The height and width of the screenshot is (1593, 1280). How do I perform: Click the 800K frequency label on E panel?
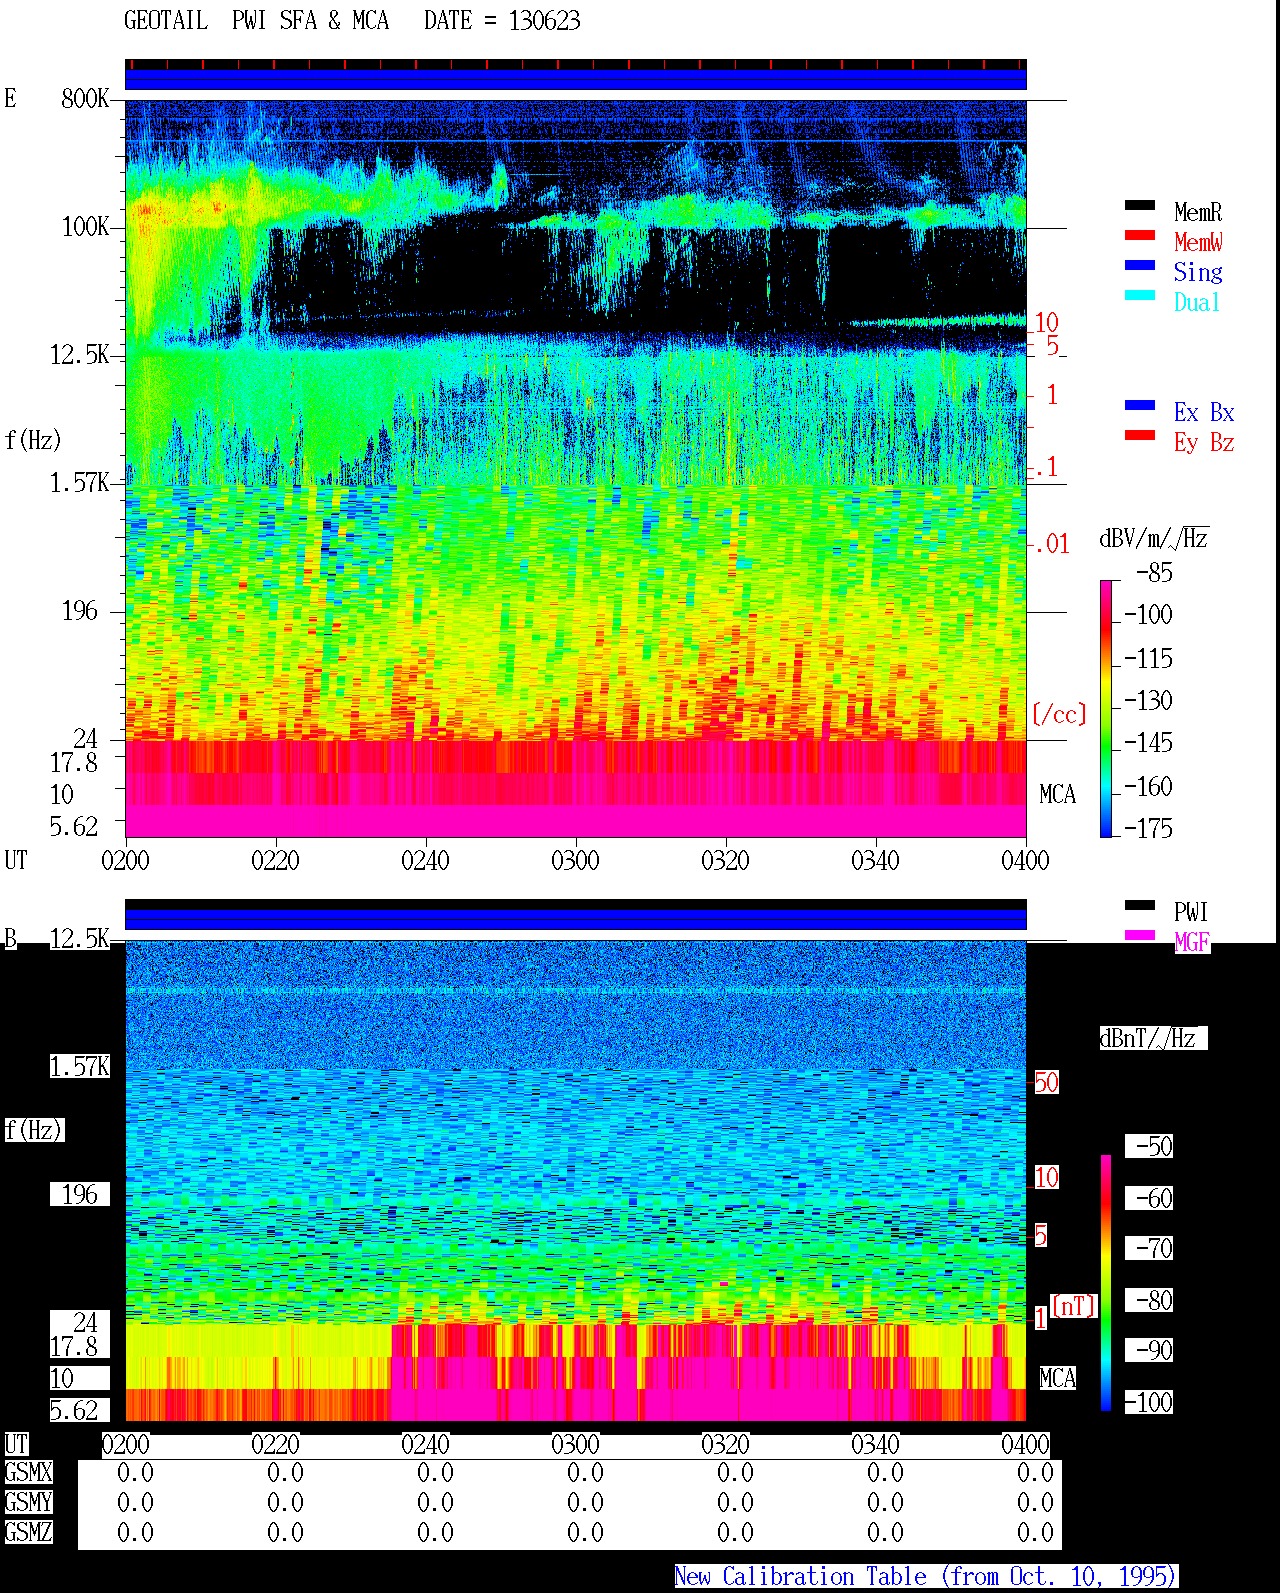click(x=85, y=99)
